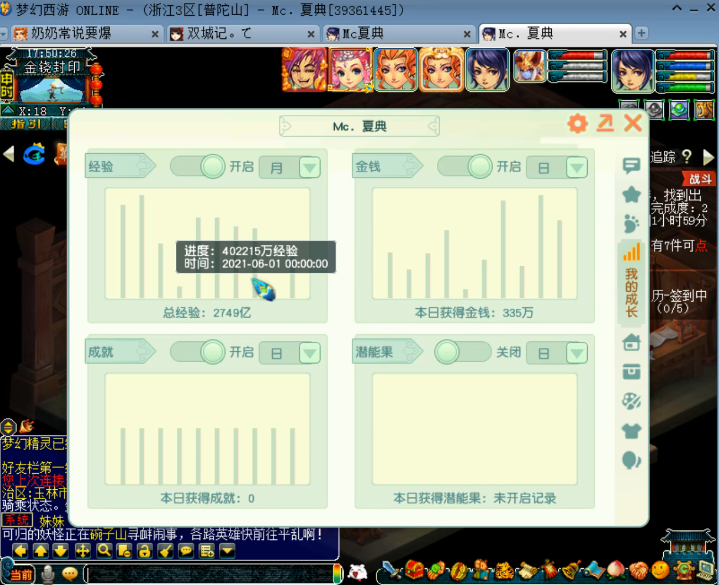Click the chat input text field

click(x=211, y=574)
